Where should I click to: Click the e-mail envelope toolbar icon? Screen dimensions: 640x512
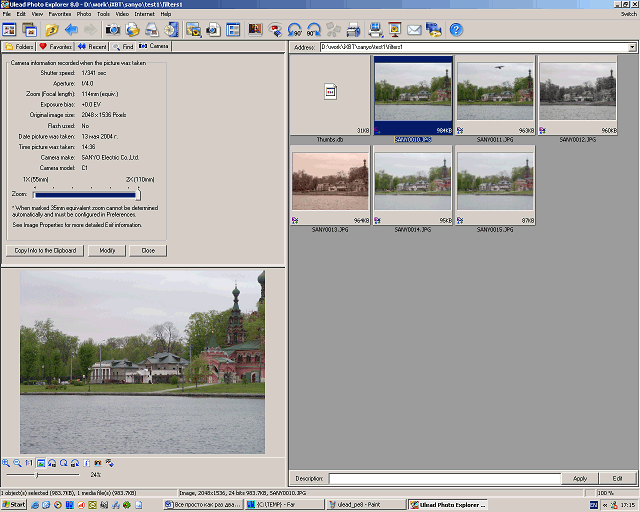pos(413,29)
